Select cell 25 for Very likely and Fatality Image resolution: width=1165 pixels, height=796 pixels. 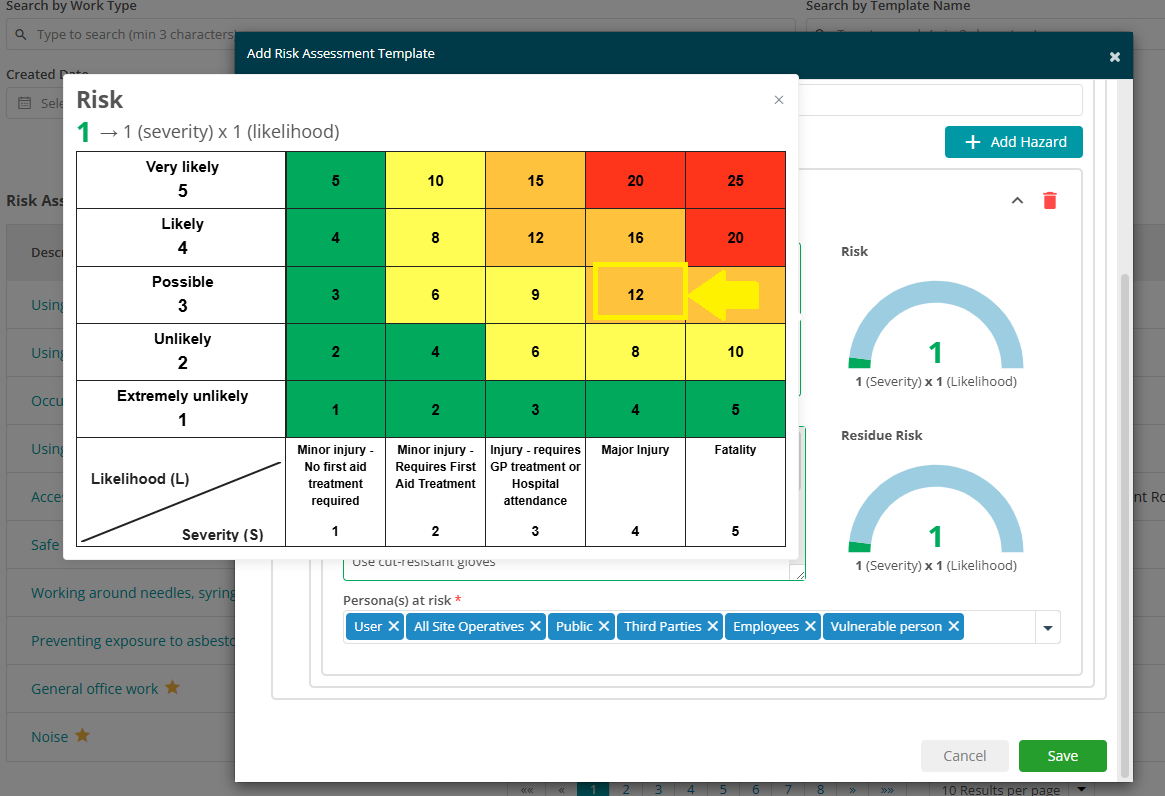736,181
